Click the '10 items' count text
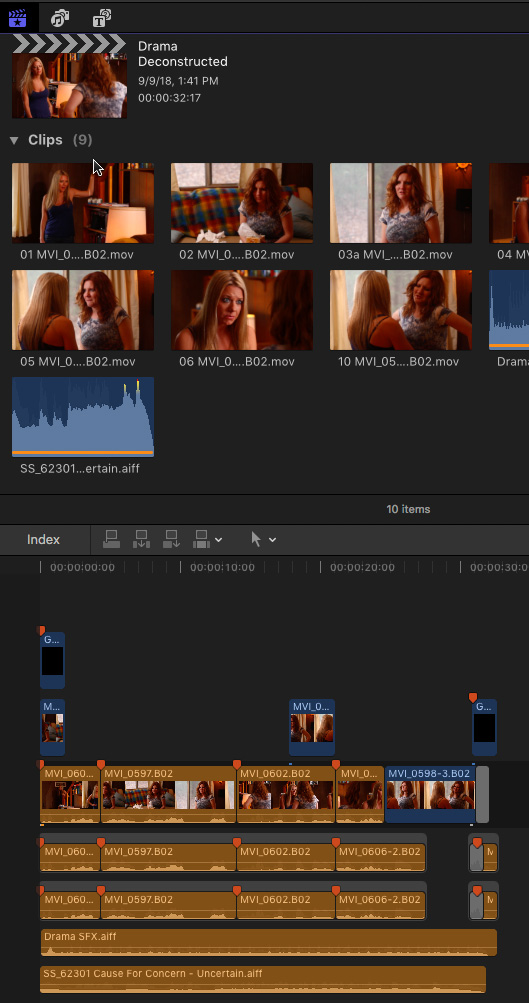Viewport: 529px width, 1003px height. tap(408, 509)
